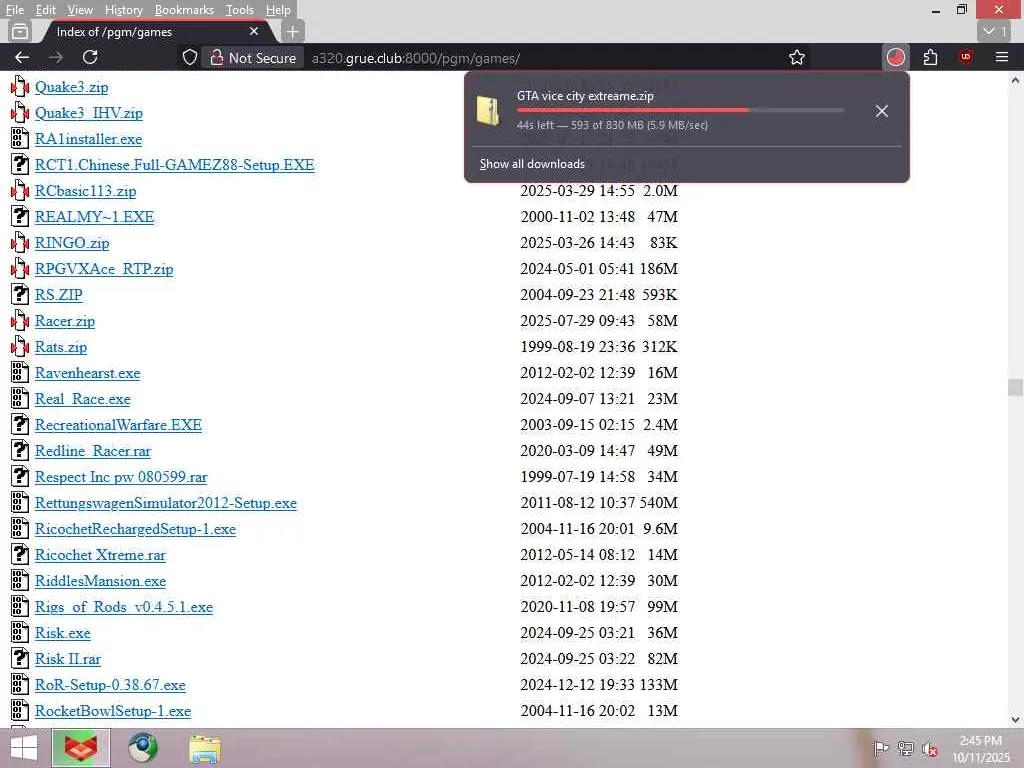The height and width of the screenshot is (768, 1024).
Task: Download RettungswagenSimulator2012-Setup.exe
Action: (x=166, y=503)
